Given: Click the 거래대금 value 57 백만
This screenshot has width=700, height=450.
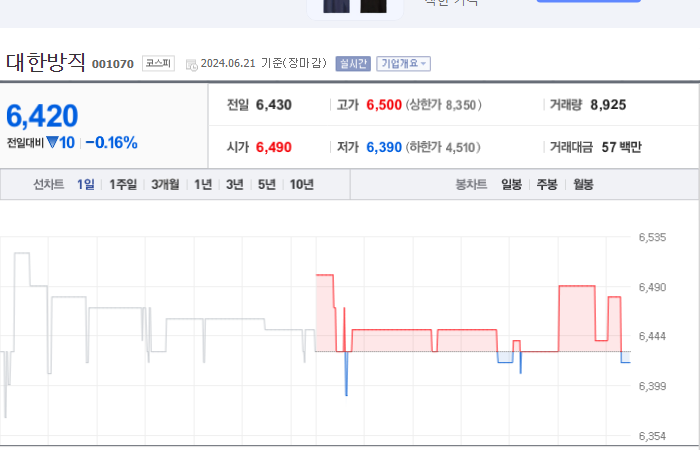Looking at the screenshot, I should click(621, 147).
